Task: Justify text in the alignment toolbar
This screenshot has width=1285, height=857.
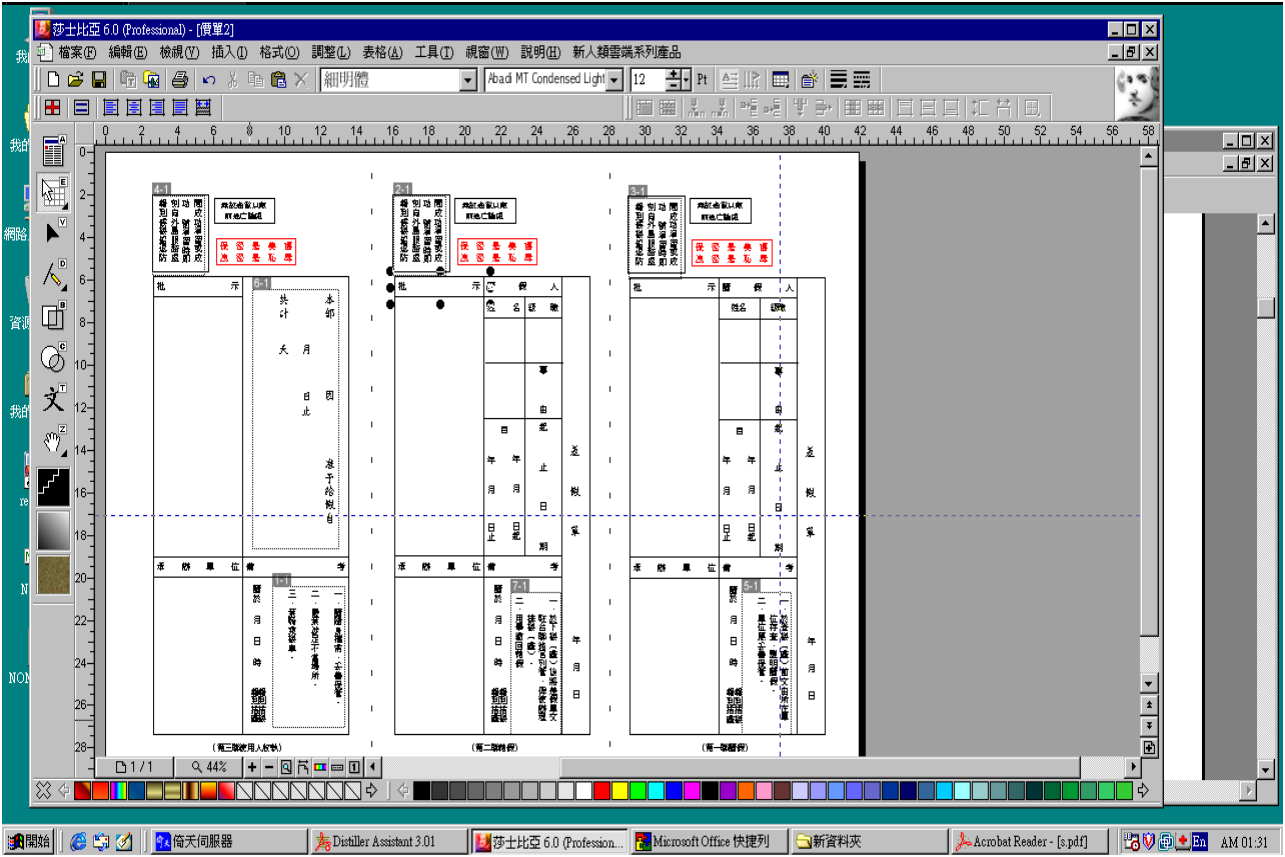Action: tap(179, 107)
